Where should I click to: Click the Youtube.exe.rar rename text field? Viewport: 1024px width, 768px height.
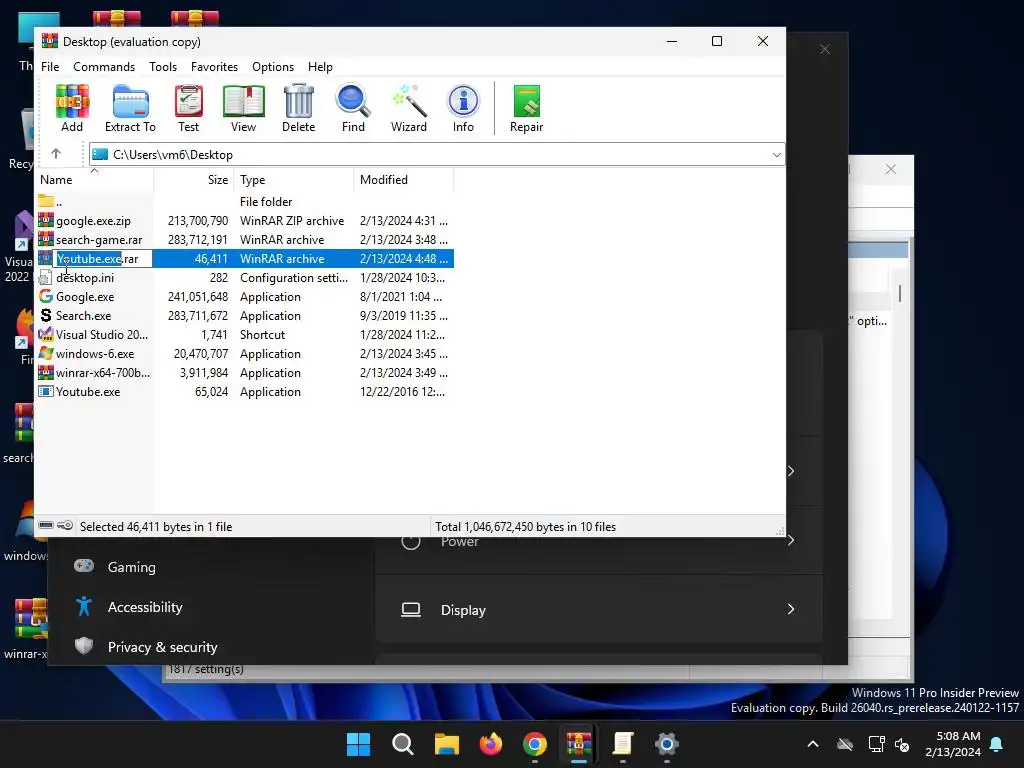pos(103,259)
